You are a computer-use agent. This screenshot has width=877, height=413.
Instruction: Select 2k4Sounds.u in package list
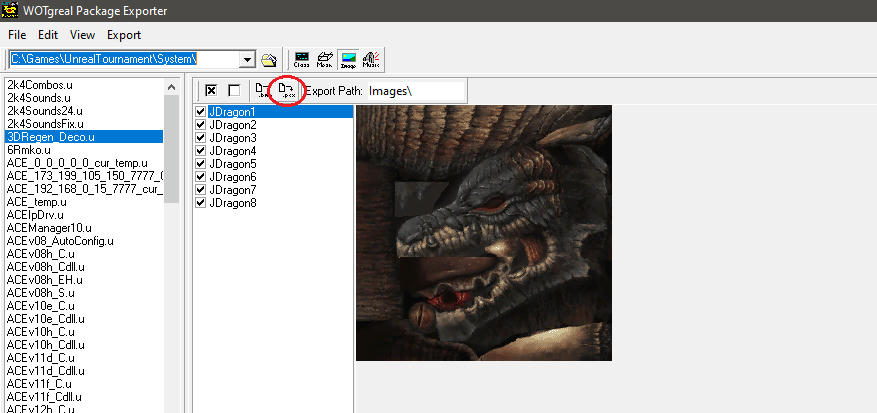pos(39,98)
